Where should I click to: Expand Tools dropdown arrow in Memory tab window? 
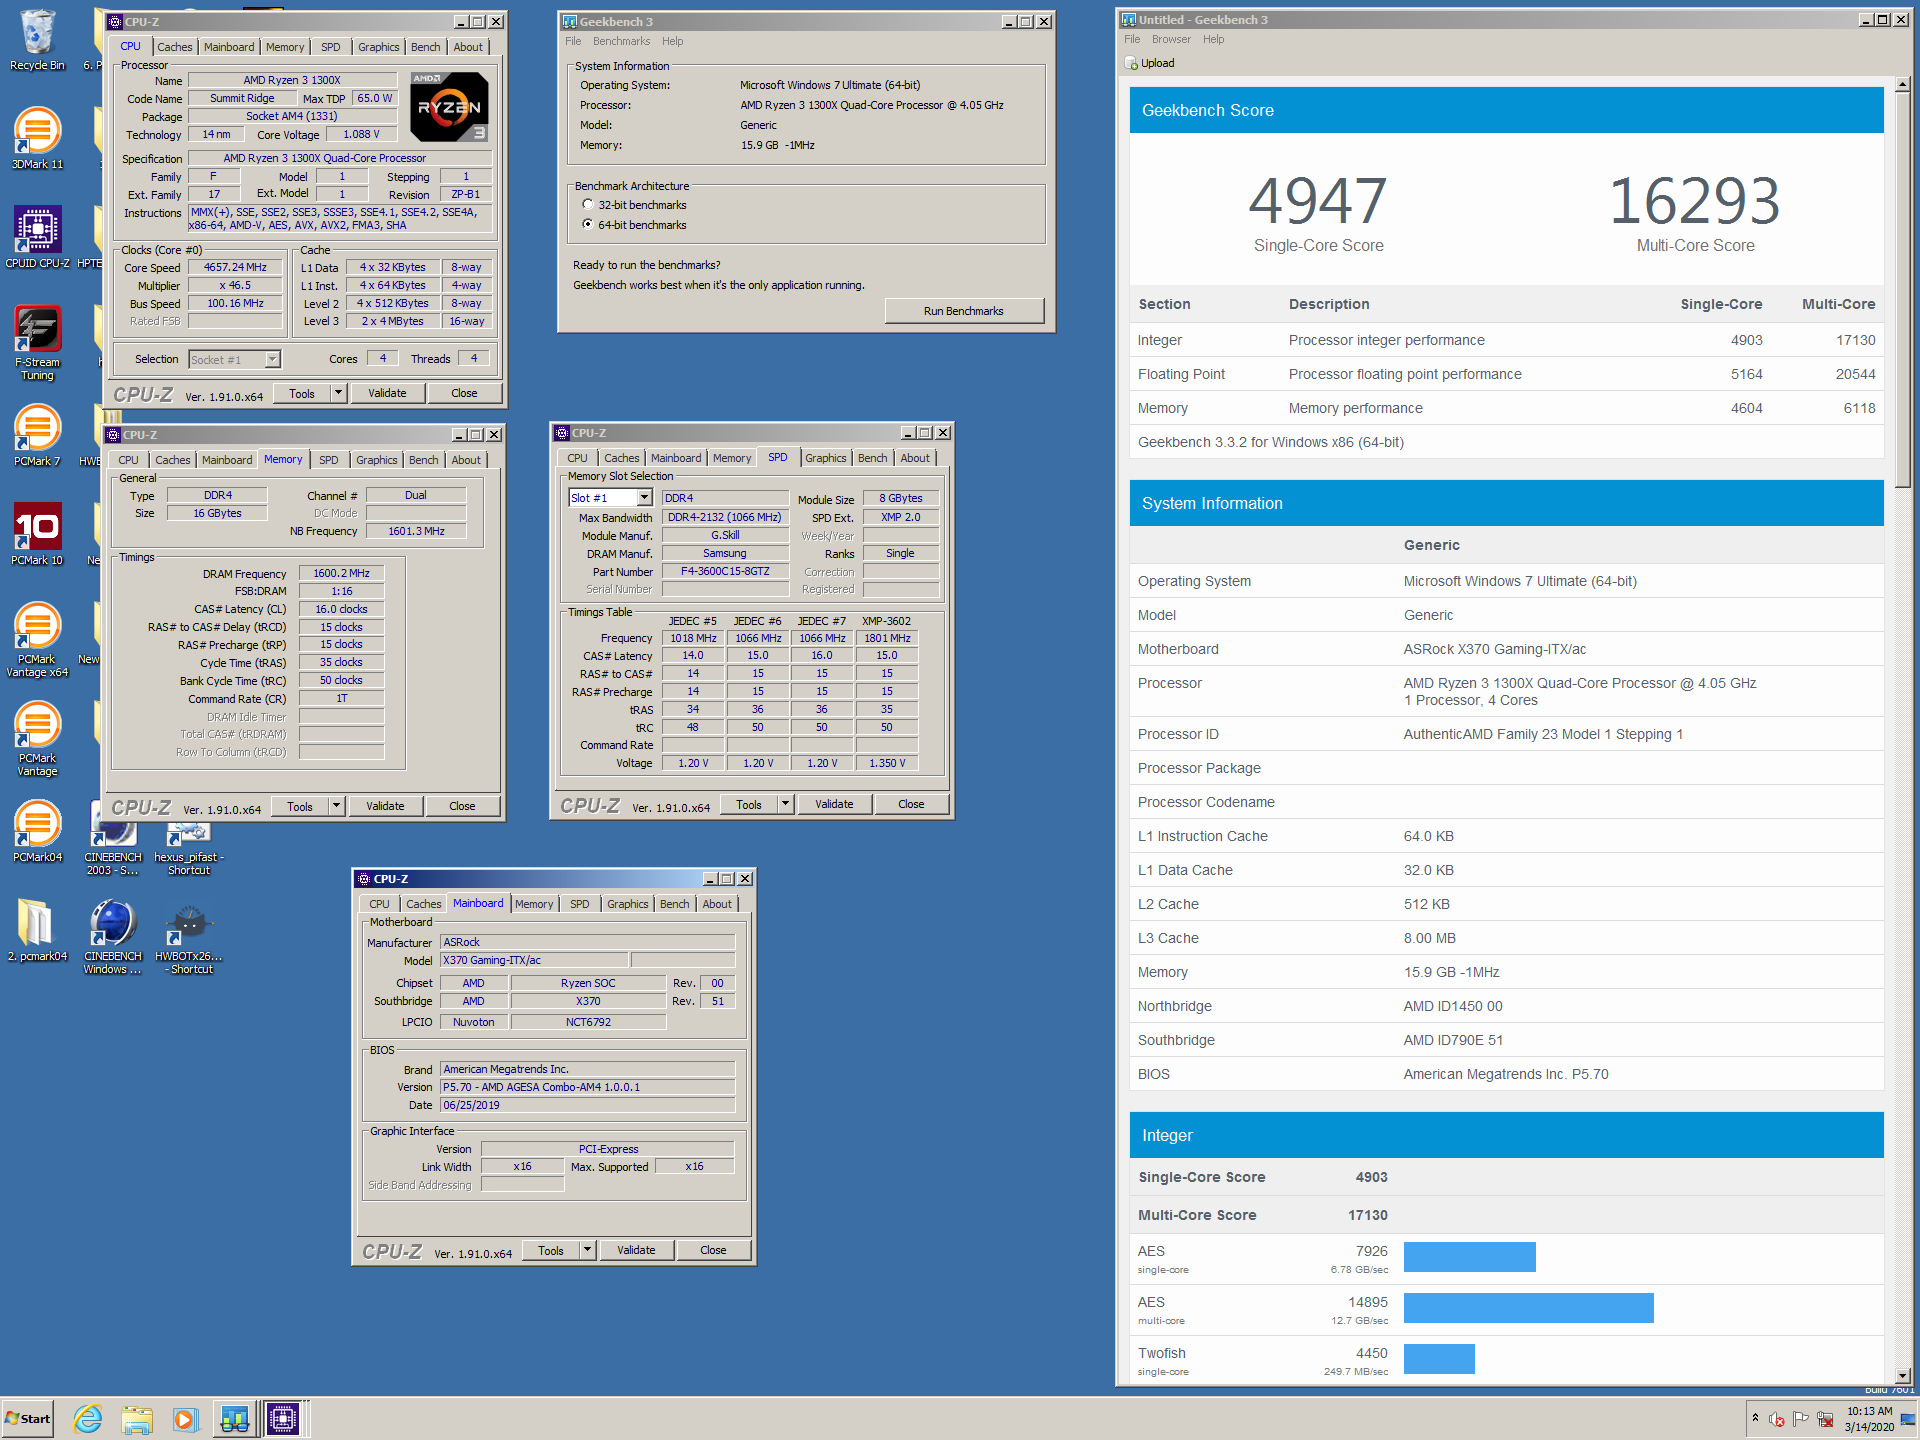click(336, 806)
